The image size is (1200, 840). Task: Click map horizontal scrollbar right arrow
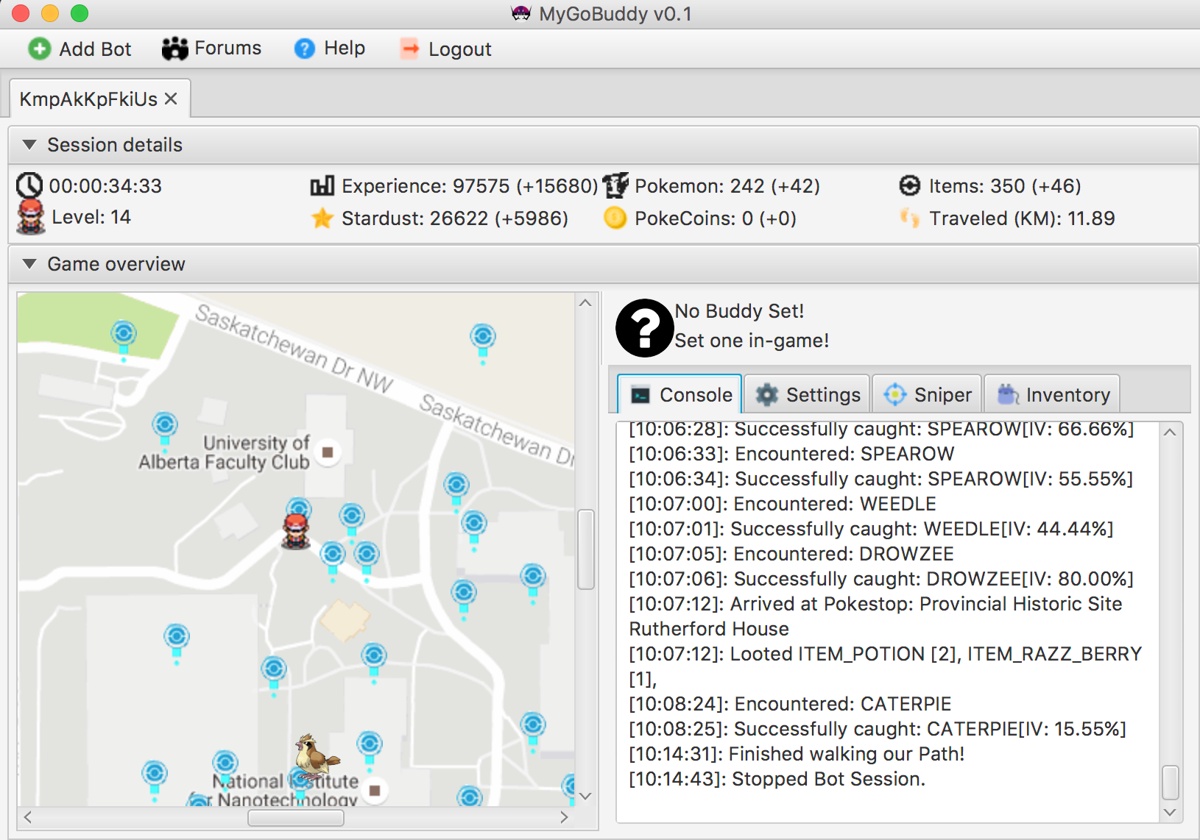click(x=565, y=818)
